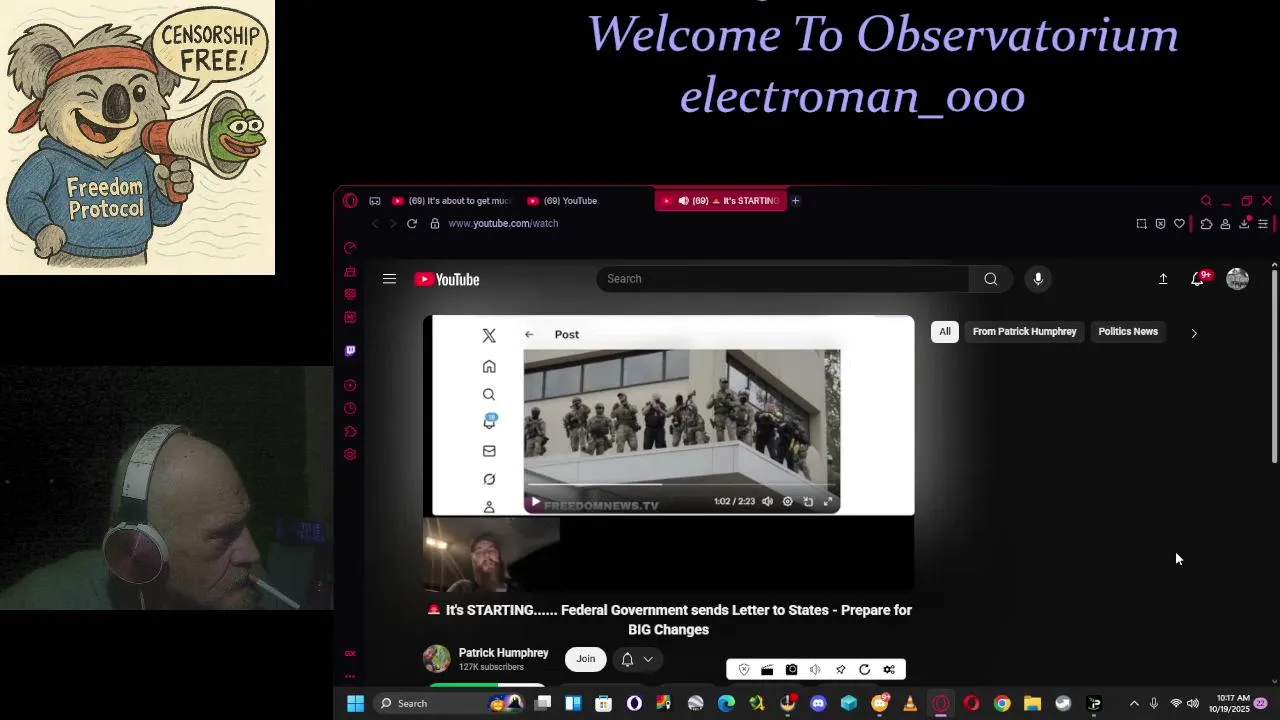The image size is (1280, 720).
Task: Toggle fullscreen on the embedded post video
Action: click(828, 501)
